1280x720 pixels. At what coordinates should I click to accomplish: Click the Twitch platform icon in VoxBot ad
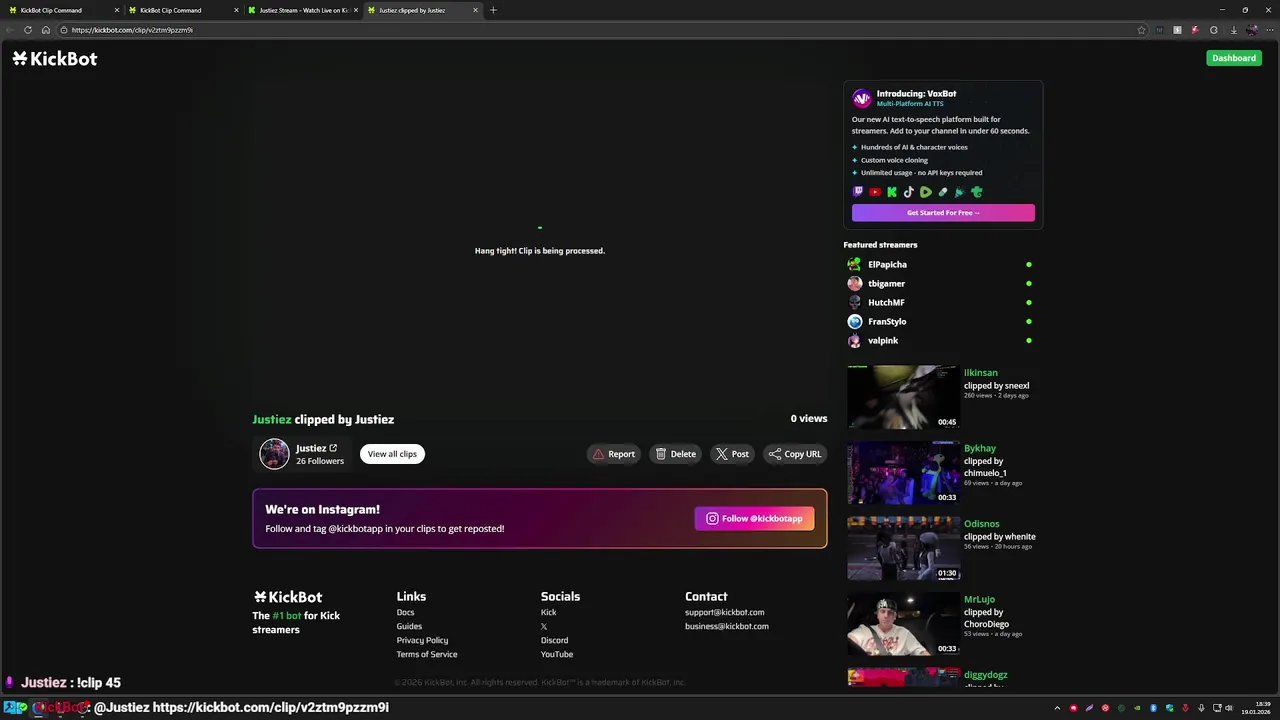[x=858, y=192]
